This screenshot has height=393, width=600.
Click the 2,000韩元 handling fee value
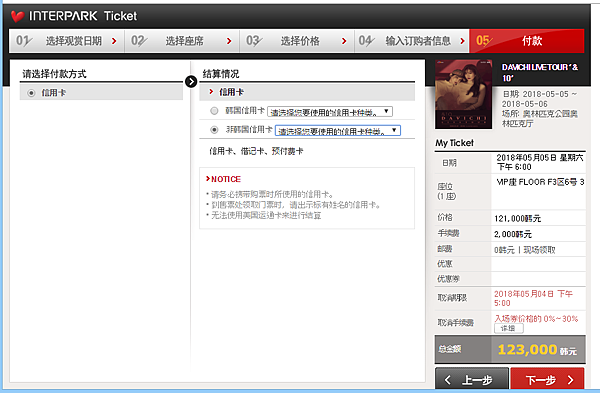(513, 234)
